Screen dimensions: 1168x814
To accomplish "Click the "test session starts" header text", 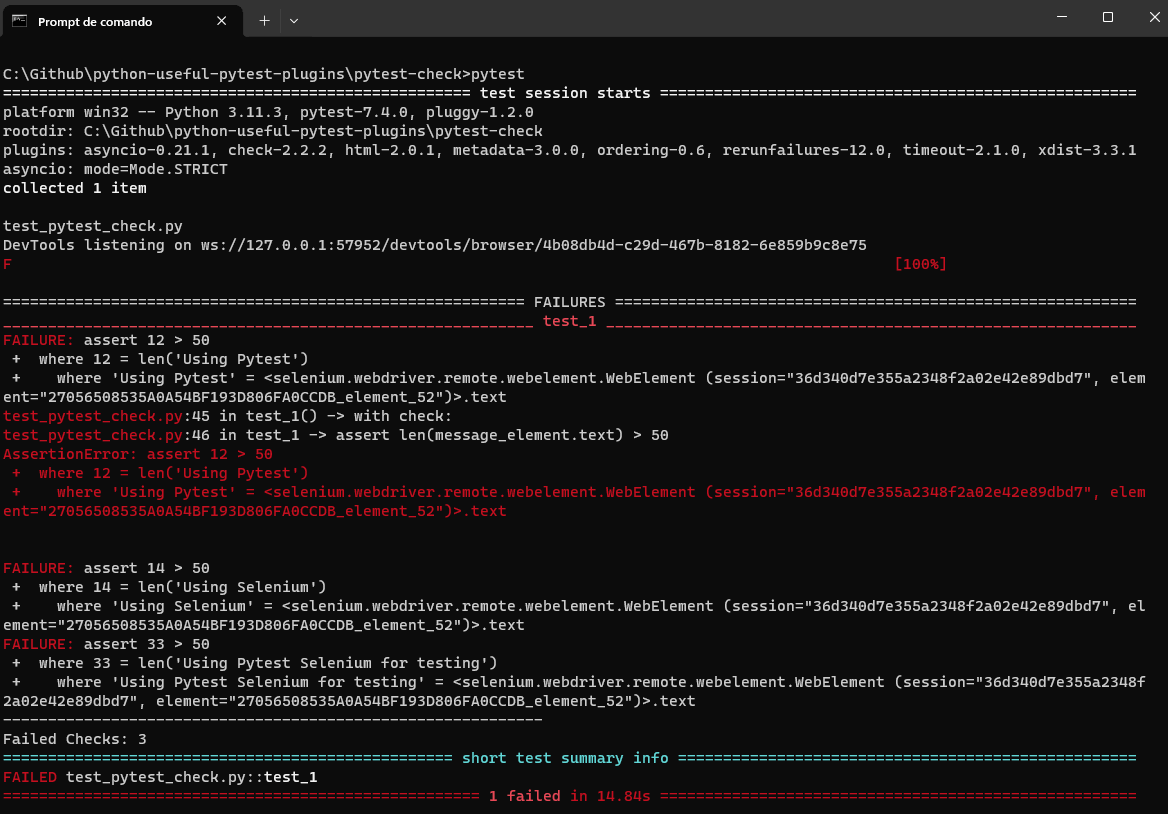I will (571, 93).
